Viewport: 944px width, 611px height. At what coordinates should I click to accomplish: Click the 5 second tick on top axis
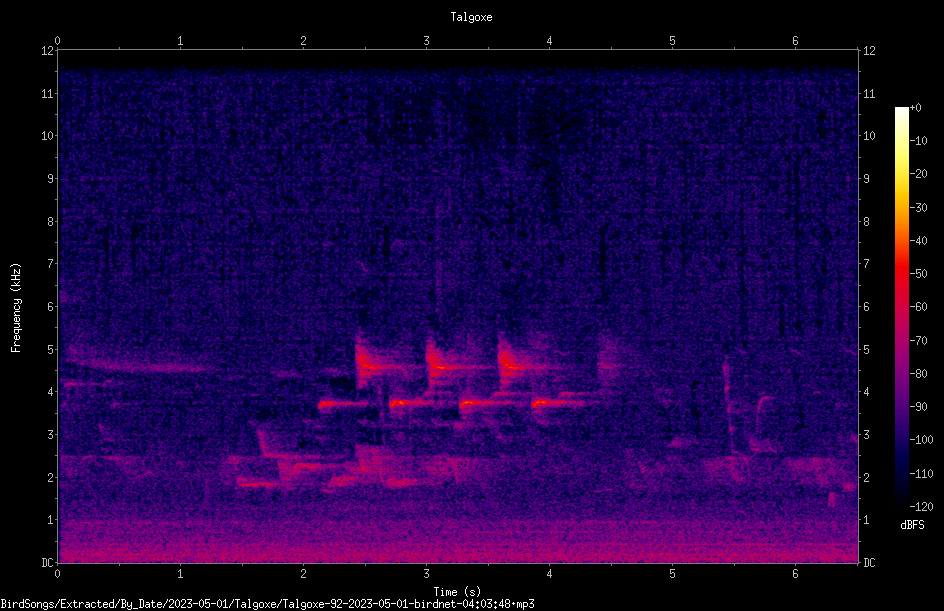point(672,41)
